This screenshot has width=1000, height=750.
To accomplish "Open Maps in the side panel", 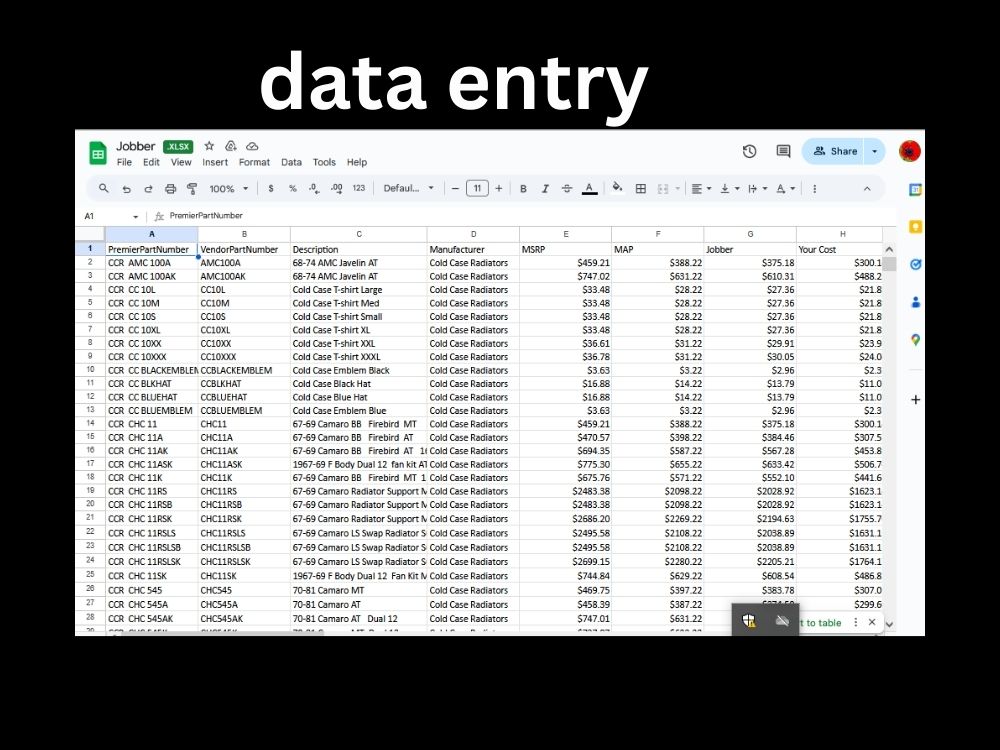I will coord(916,340).
